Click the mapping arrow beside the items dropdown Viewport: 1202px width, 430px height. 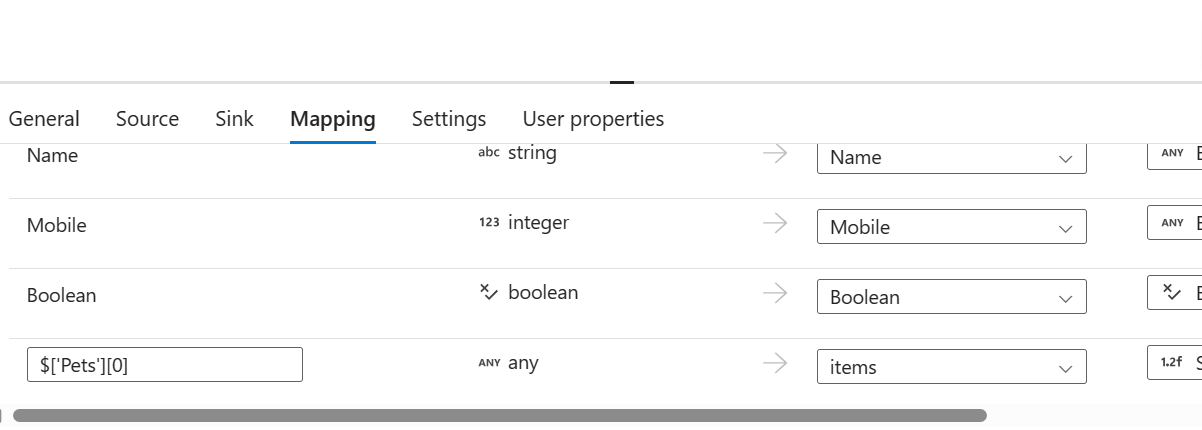(775, 364)
